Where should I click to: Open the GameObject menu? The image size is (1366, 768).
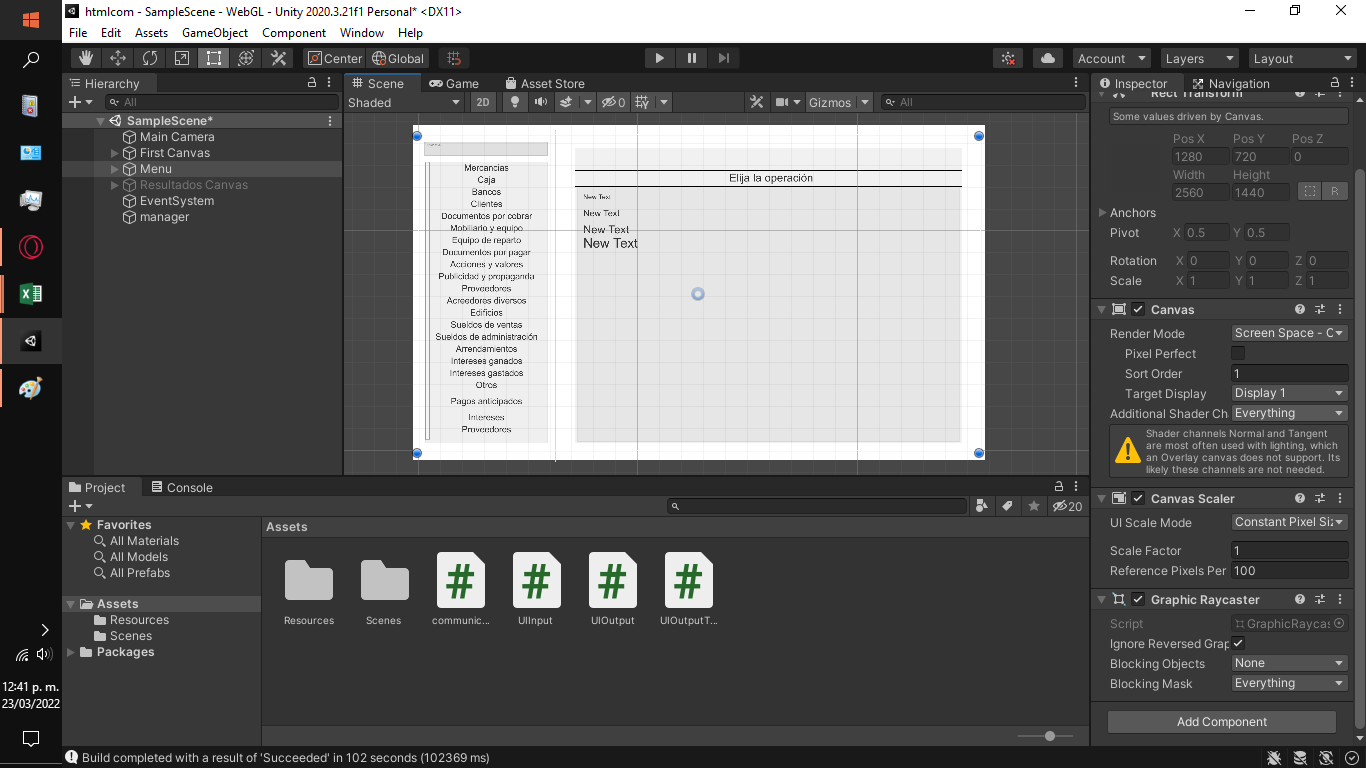tap(215, 33)
